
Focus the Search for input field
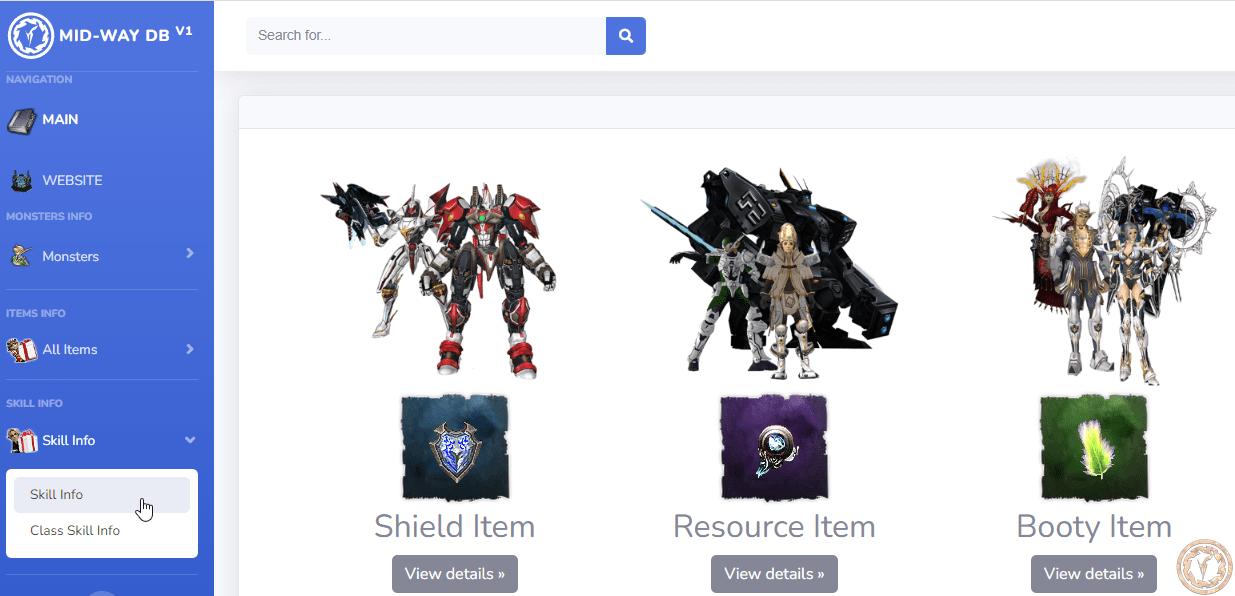pos(426,36)
